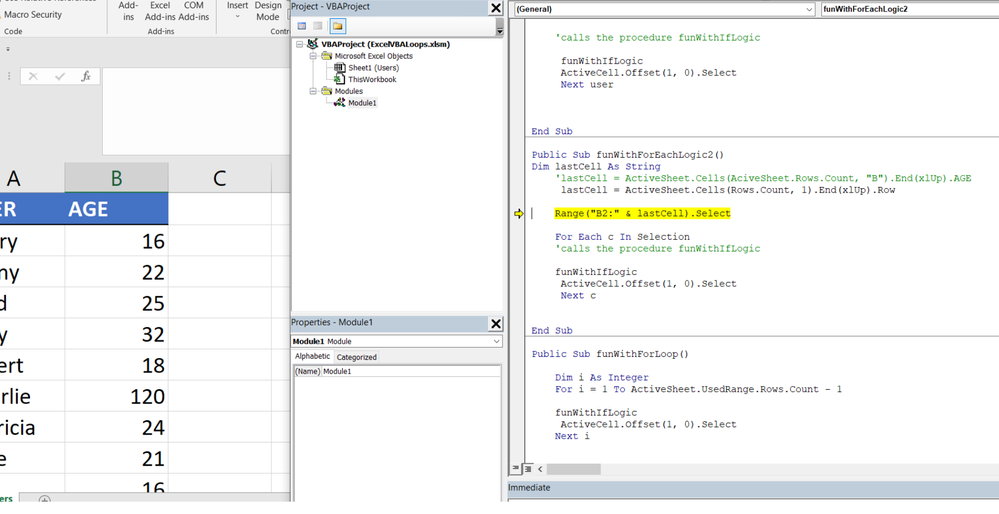Select column C header in Excel
999x514 pixels.
[x=220, y=178]
